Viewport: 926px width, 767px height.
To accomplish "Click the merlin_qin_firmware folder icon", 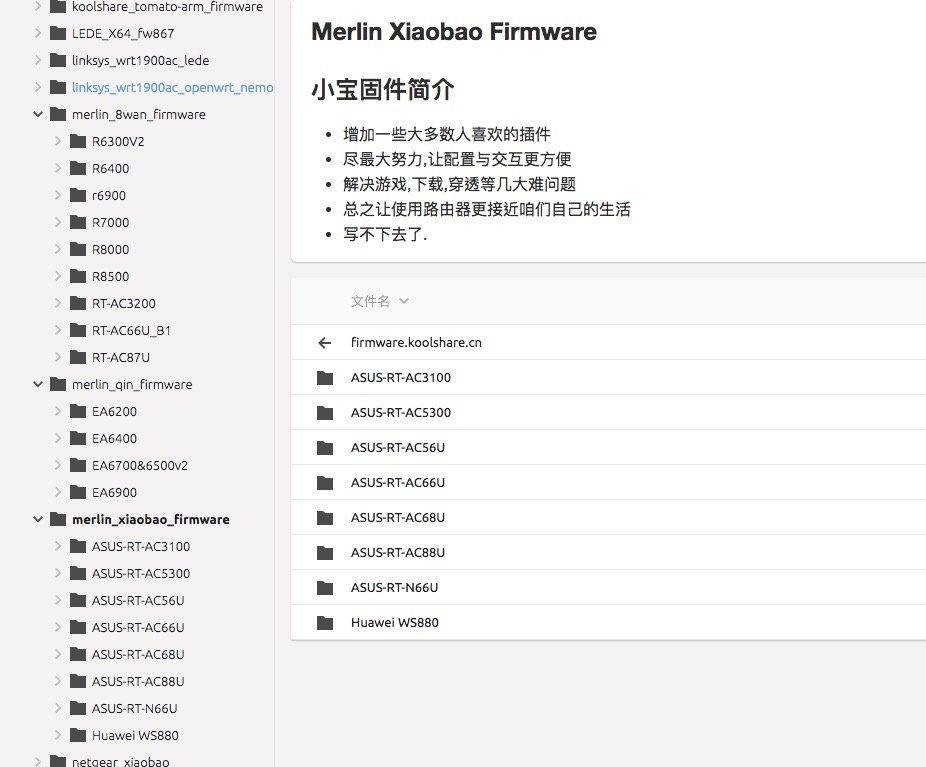I will click(x=58, y=384).
